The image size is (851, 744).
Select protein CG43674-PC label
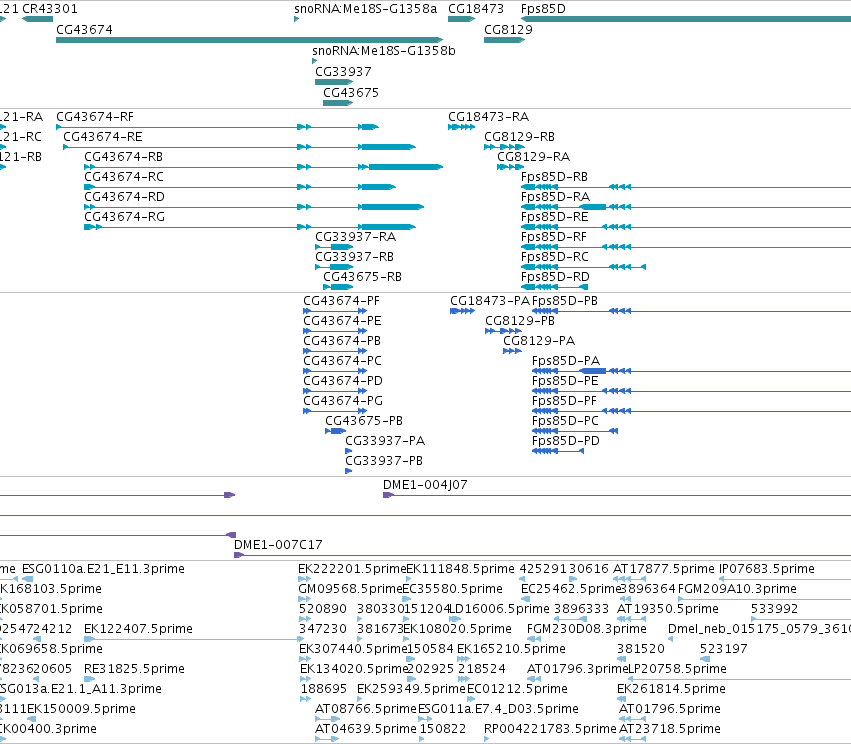(342, 361)
